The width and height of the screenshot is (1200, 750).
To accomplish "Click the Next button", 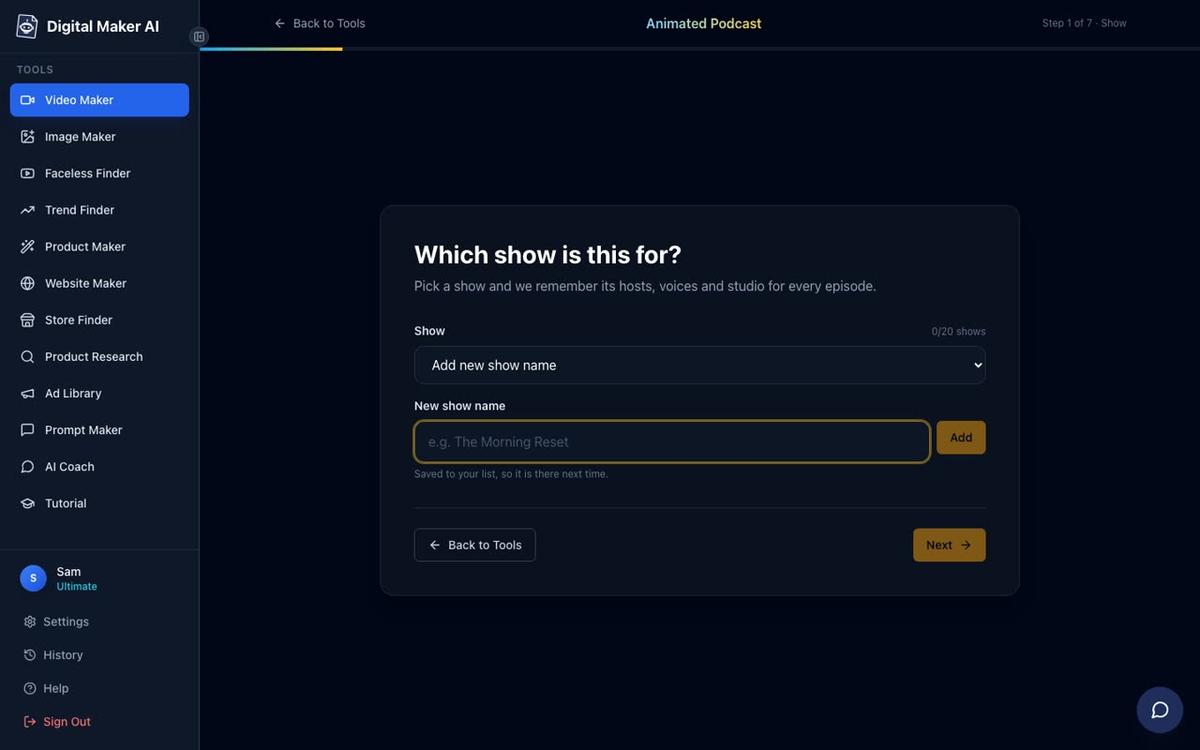I will pos(949,545).
